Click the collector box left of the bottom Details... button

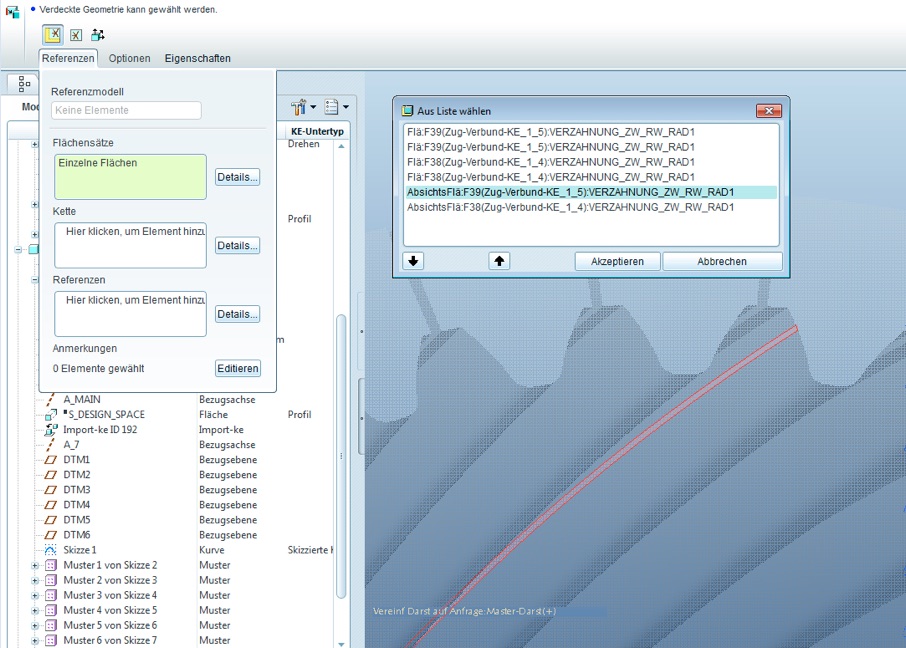(x=131, y=314)
